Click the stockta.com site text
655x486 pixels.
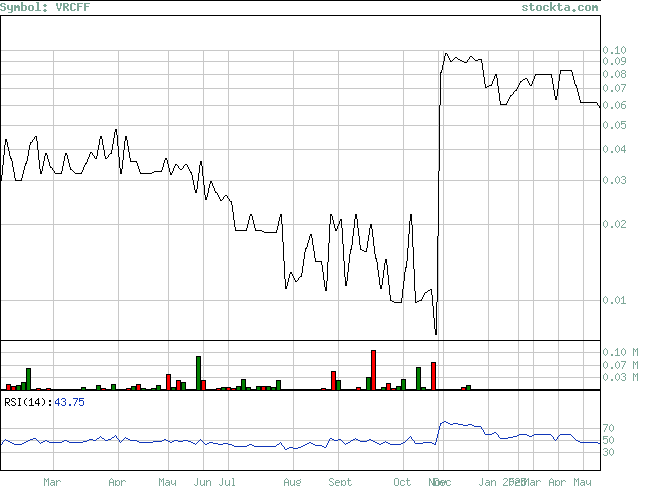click(560, 7)
